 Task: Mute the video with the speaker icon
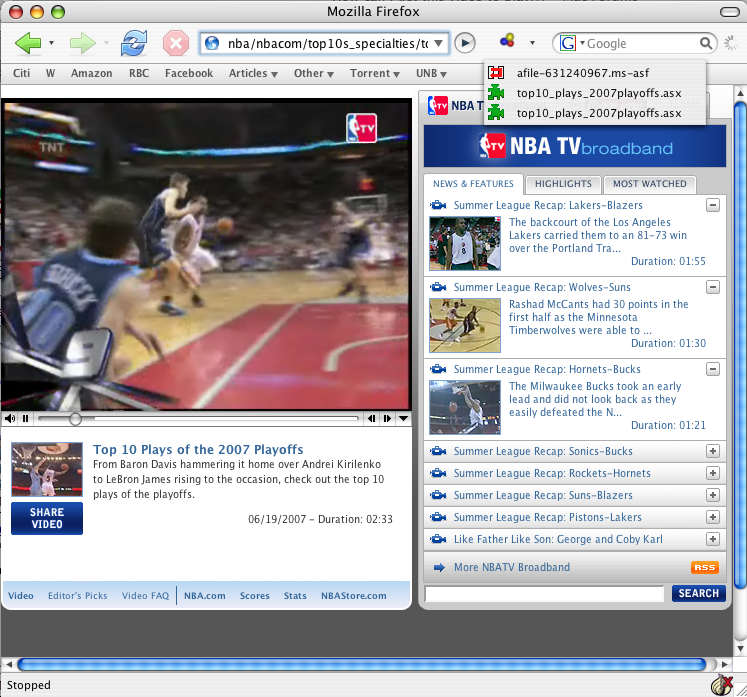10,419
